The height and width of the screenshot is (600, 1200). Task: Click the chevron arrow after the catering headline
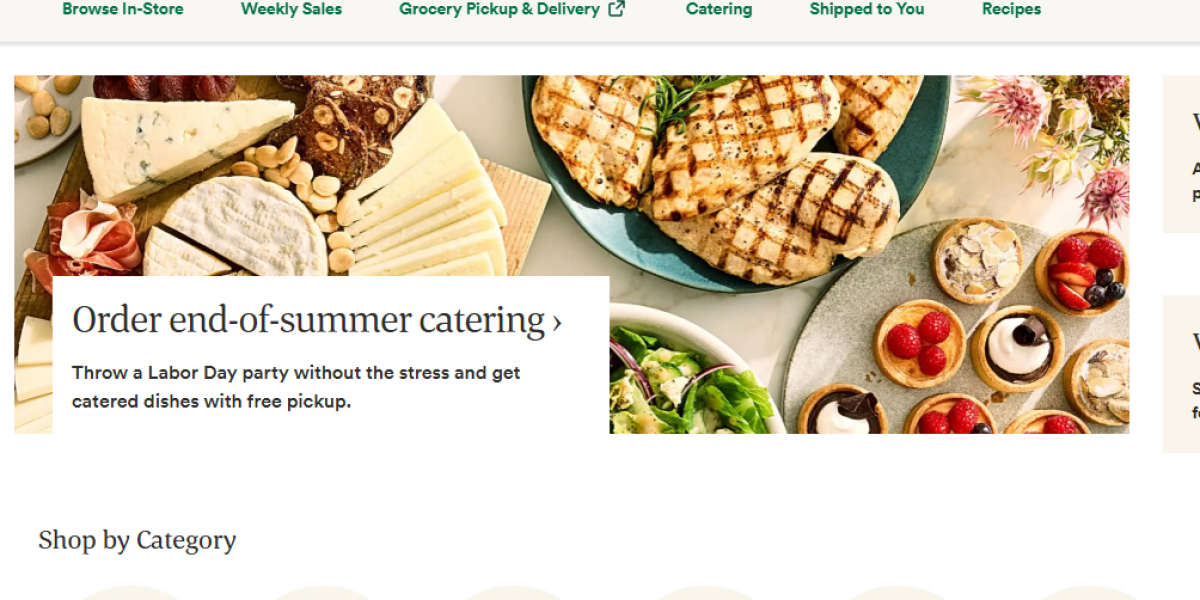557,323
